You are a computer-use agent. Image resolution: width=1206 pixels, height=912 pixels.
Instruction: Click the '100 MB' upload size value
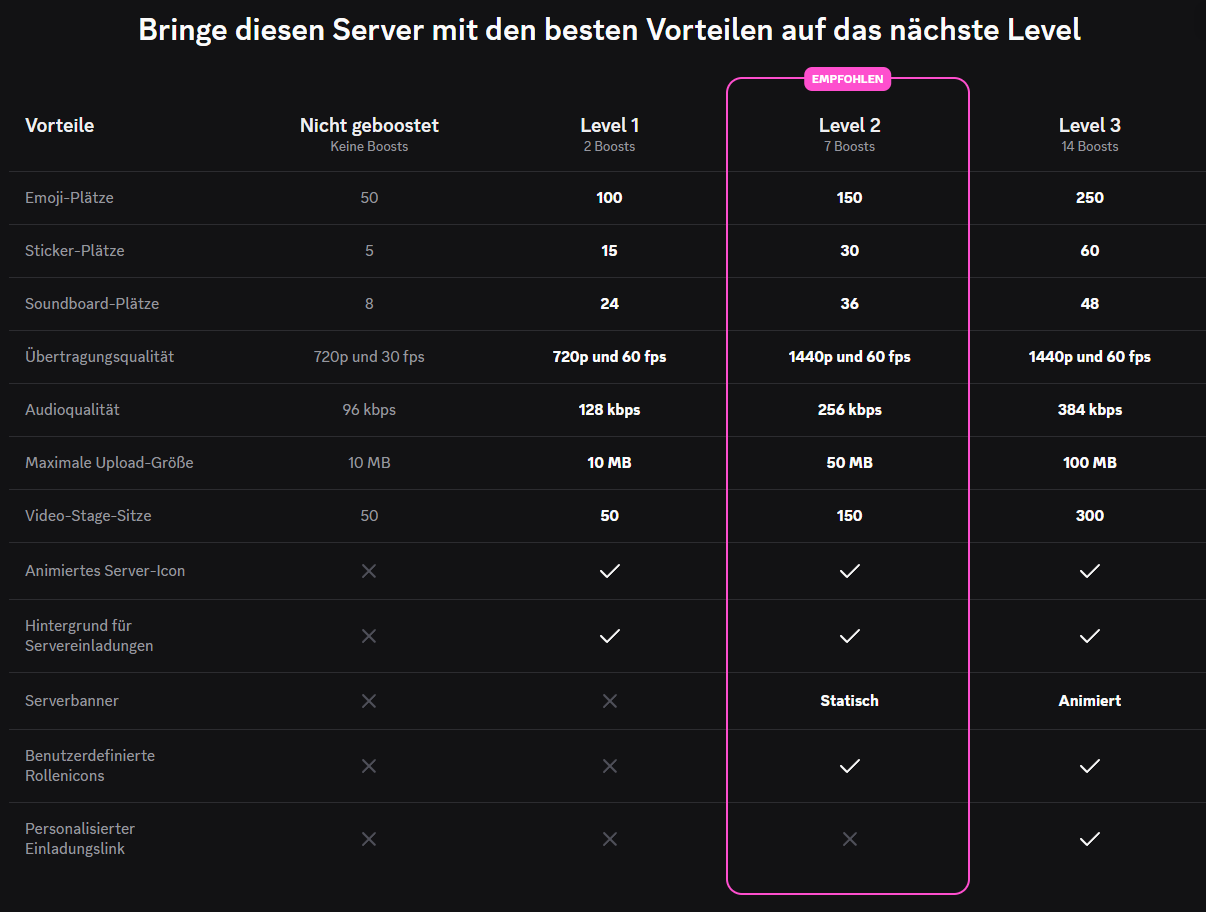(1090, 463)
